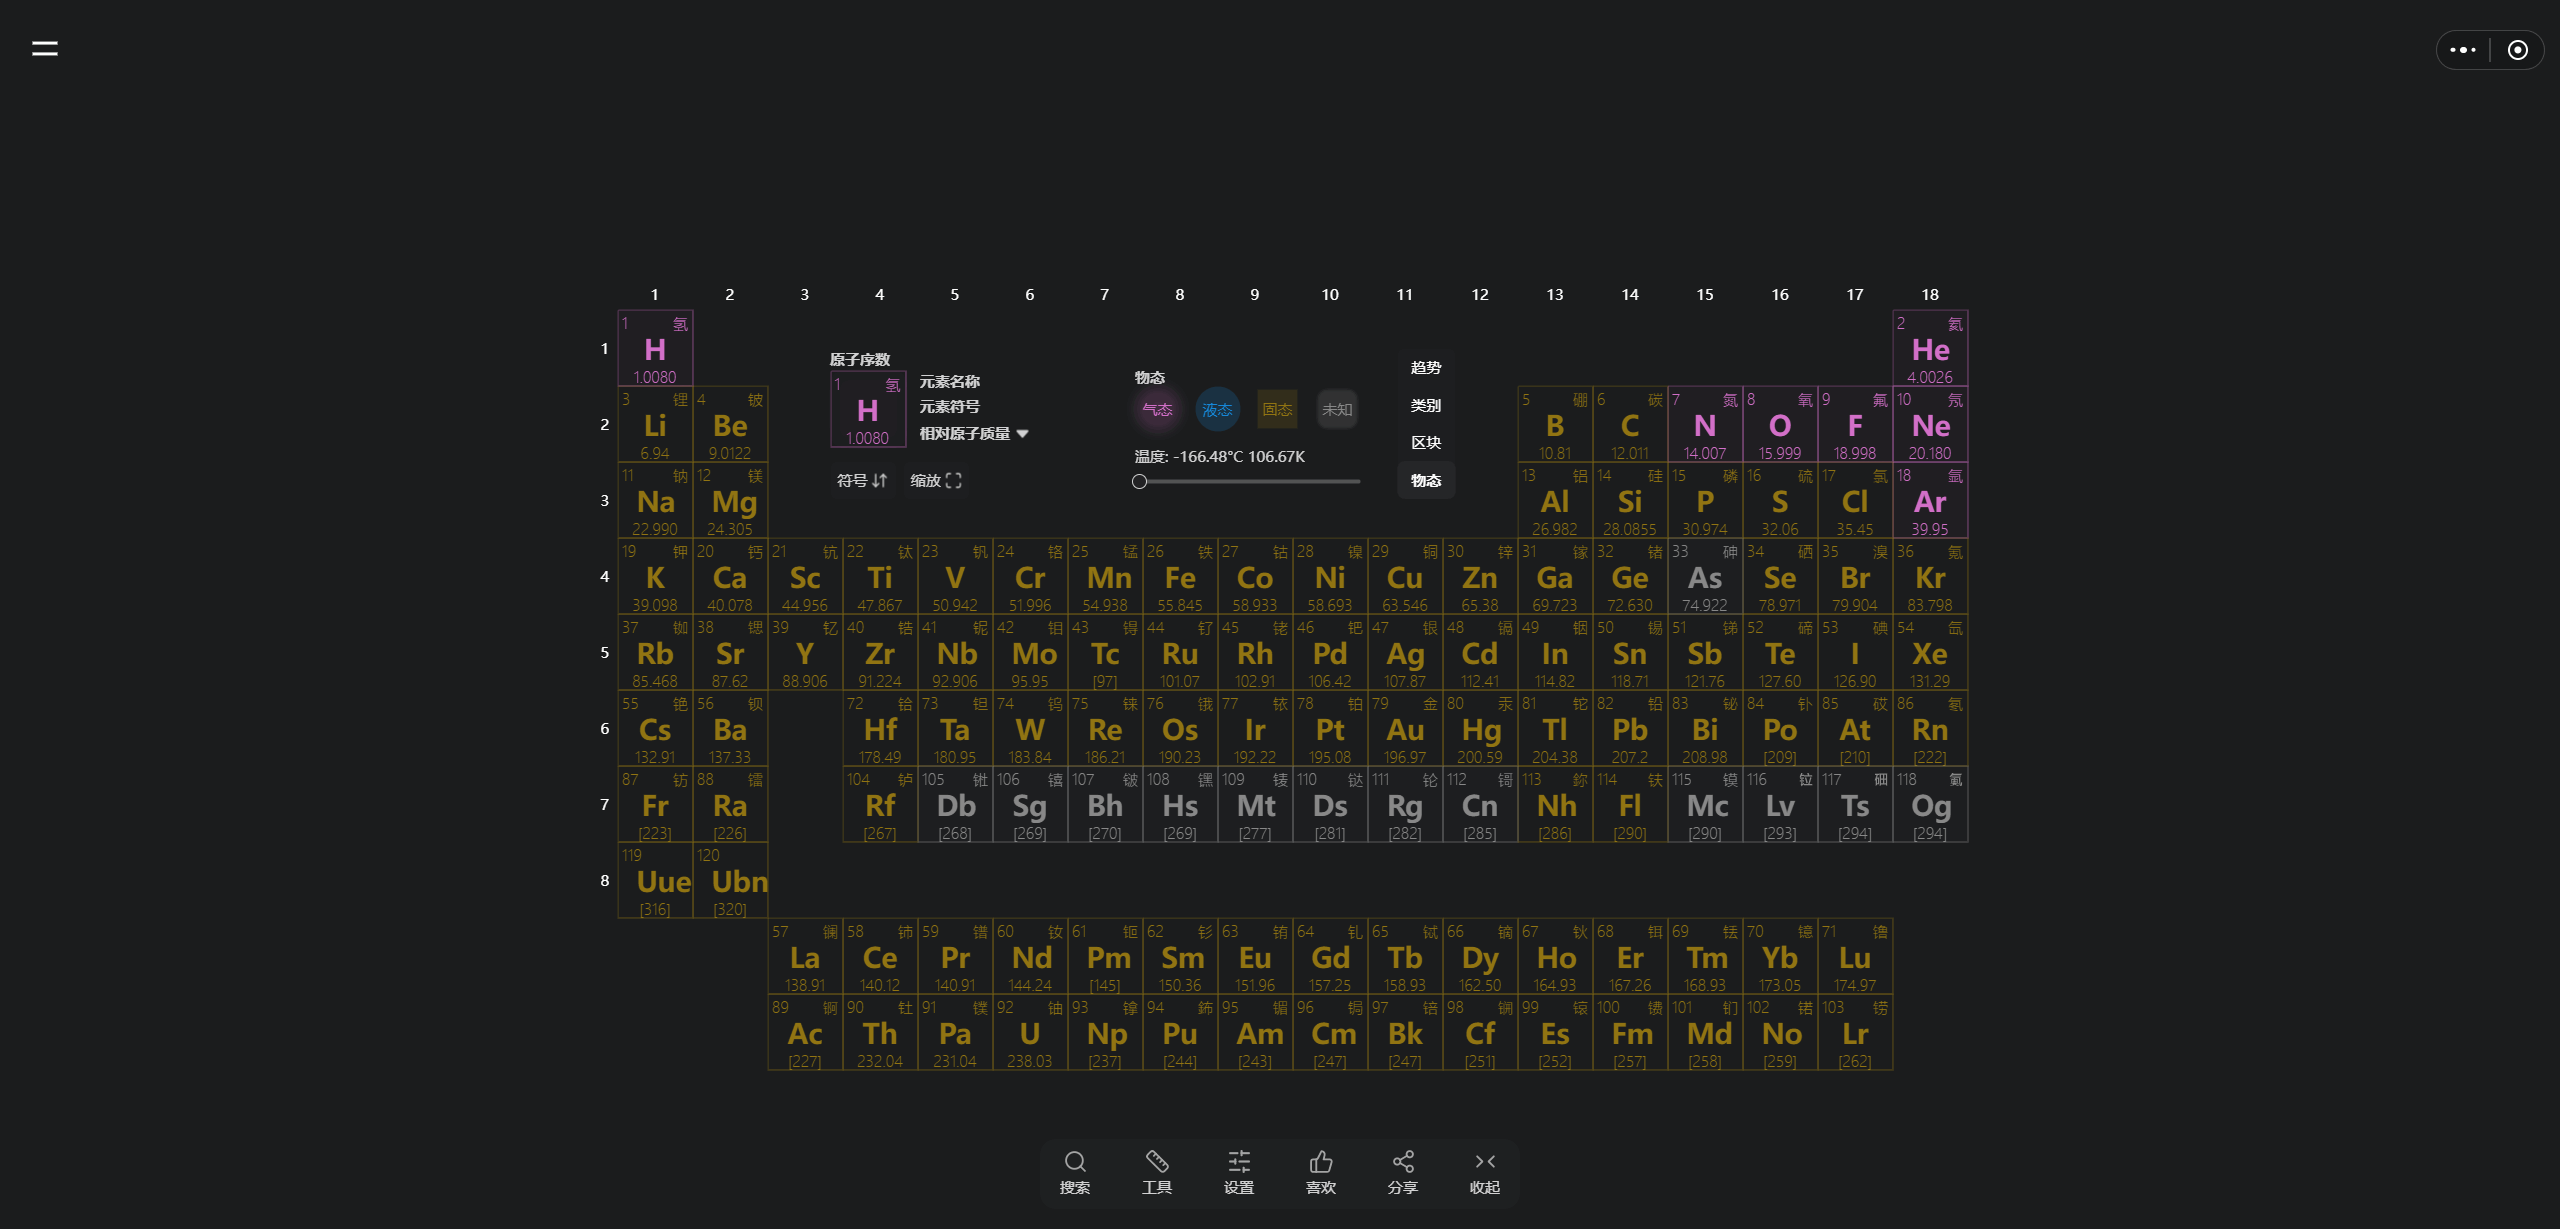Click the like (喜欢) thumbs-up icon
The width and height of the screenshot is (2560, 1229).
[1321, 1162]
